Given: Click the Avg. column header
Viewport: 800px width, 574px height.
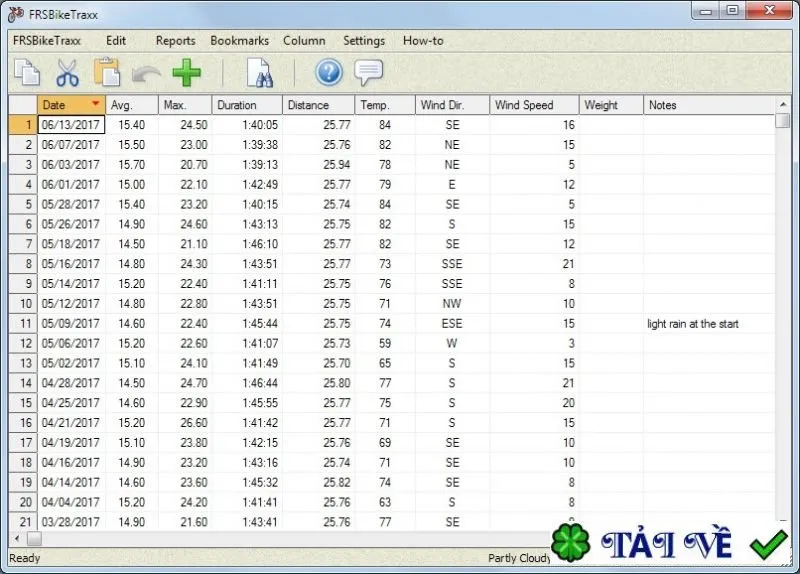Looking at the screenshot, I should [x=132, y=105].
